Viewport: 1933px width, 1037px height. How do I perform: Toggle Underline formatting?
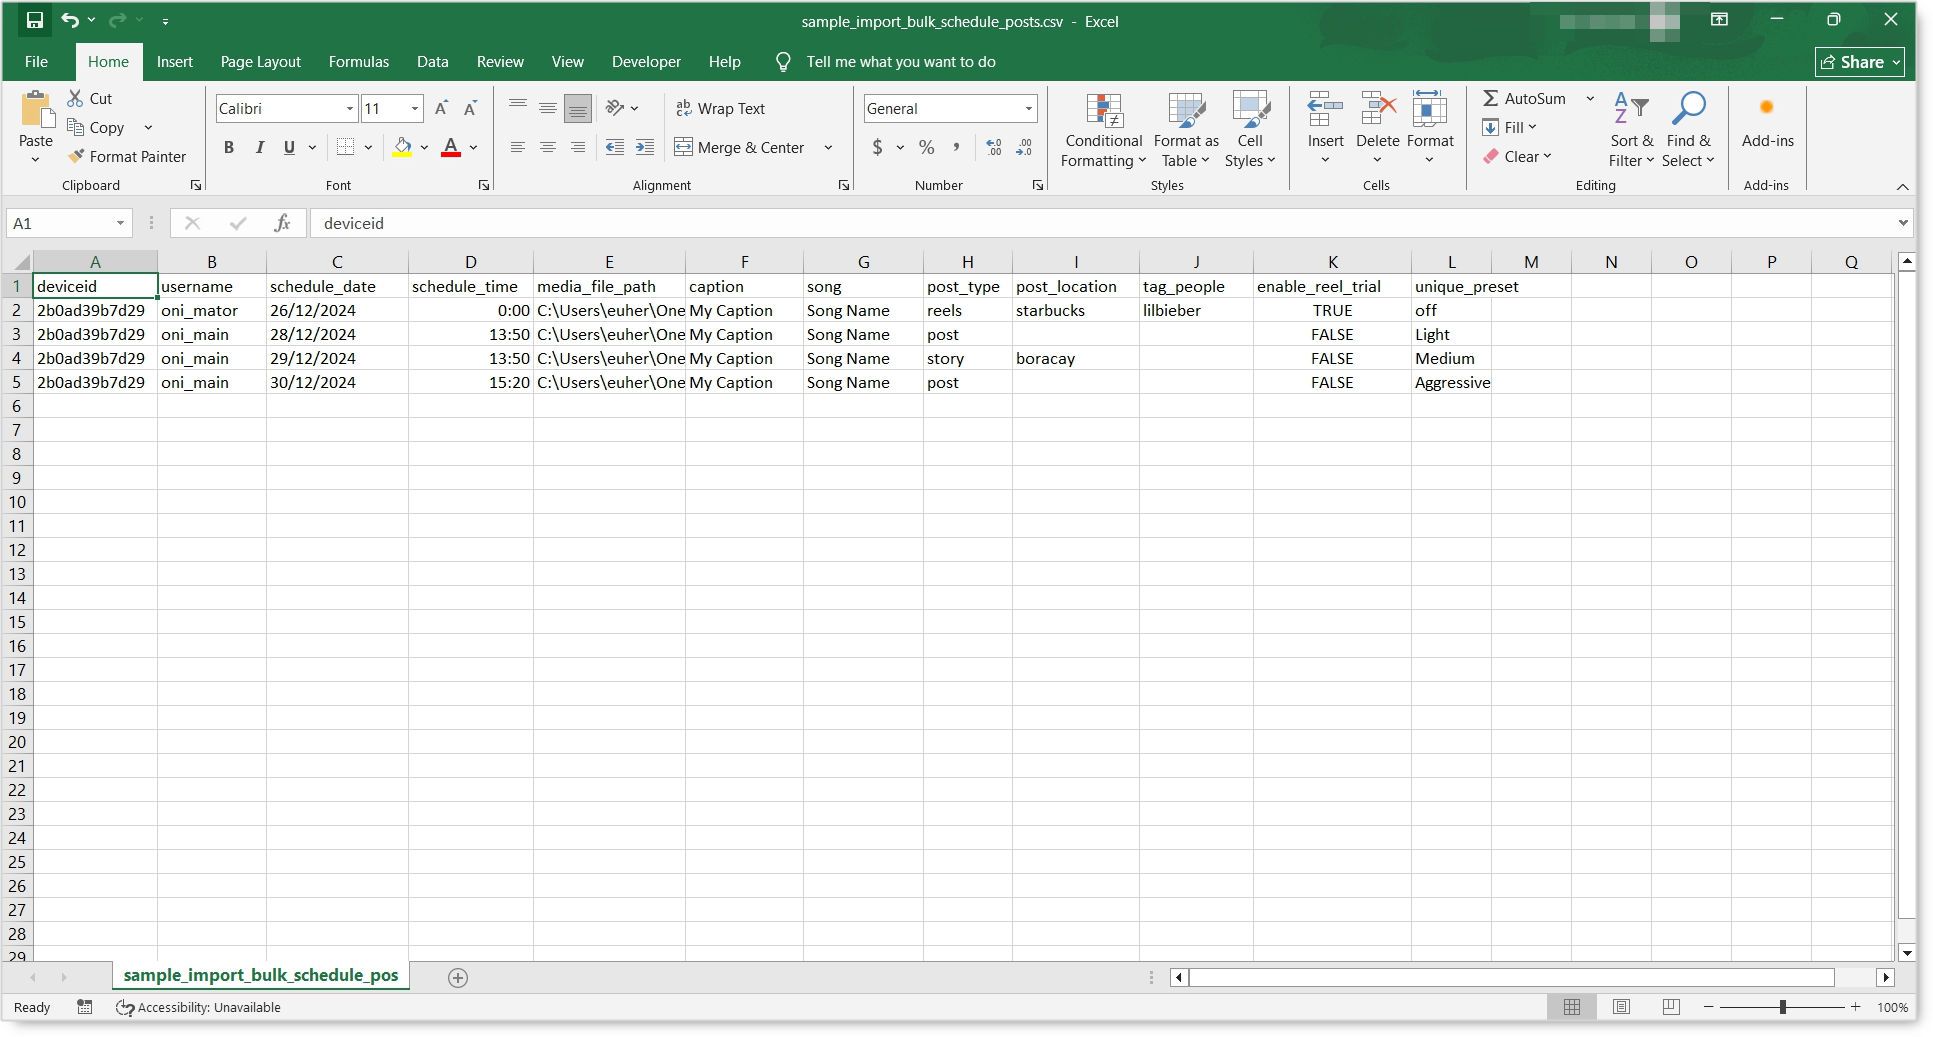click(x=289, y=147)
